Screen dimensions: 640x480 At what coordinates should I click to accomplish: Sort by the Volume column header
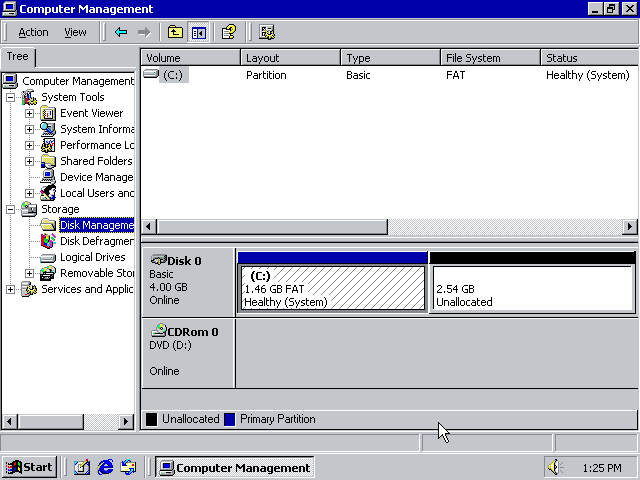(191, 58)
